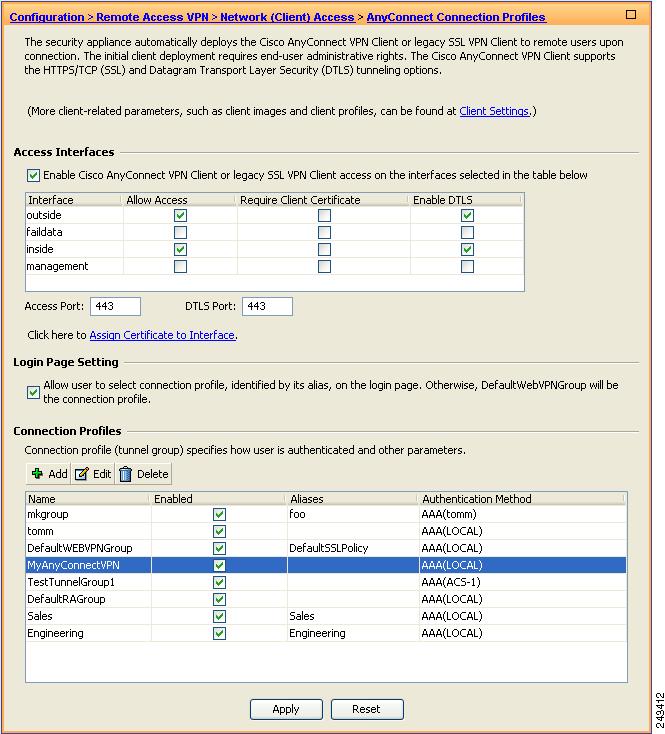Viewport: 665px width, 734px height.
Task: Check Allow Access for faildata interface
Action: [x=180, y=232]
